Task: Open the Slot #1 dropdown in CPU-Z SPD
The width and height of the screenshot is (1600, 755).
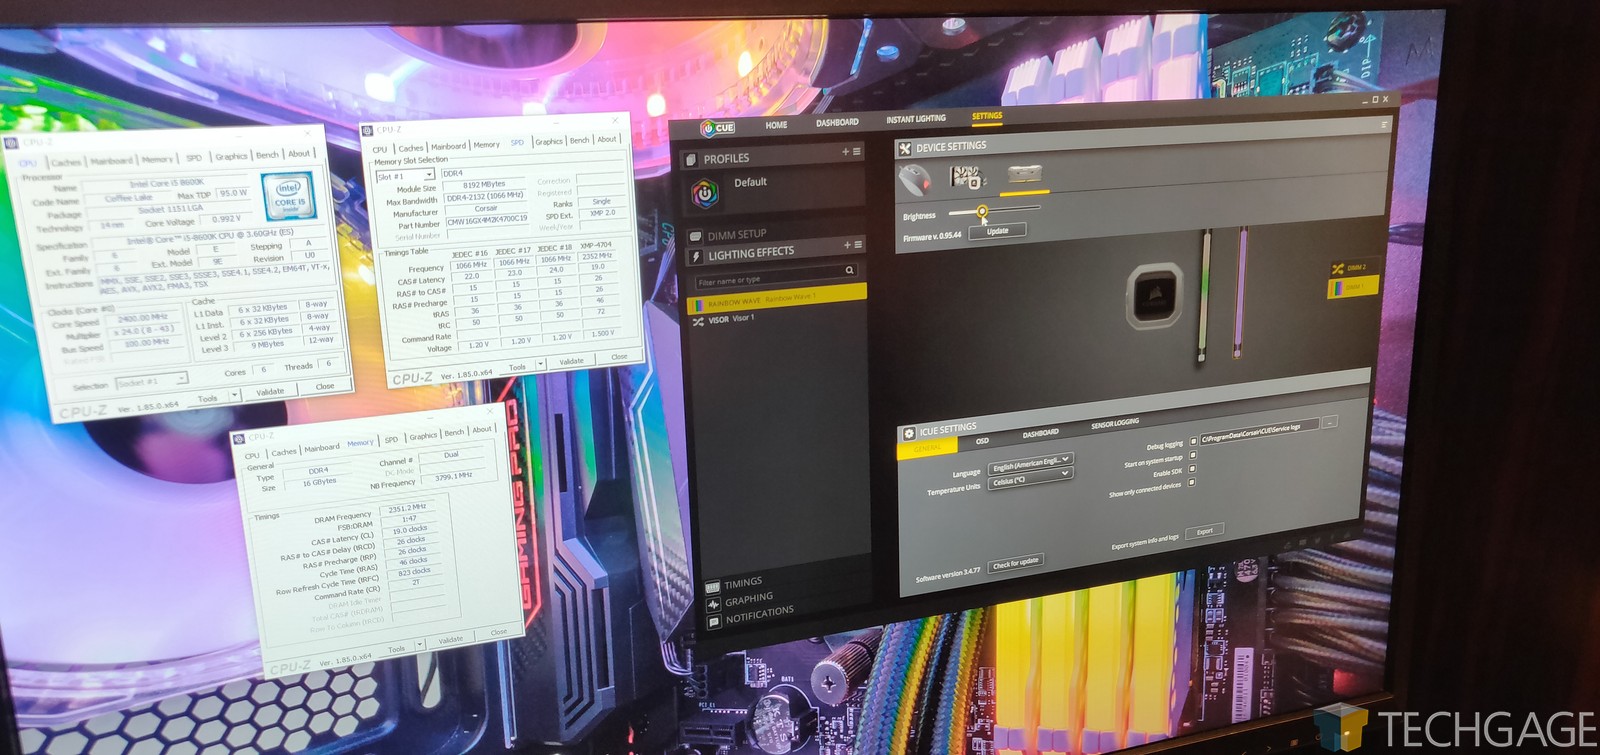Action: pyautogui.click(x=404, y=176)
